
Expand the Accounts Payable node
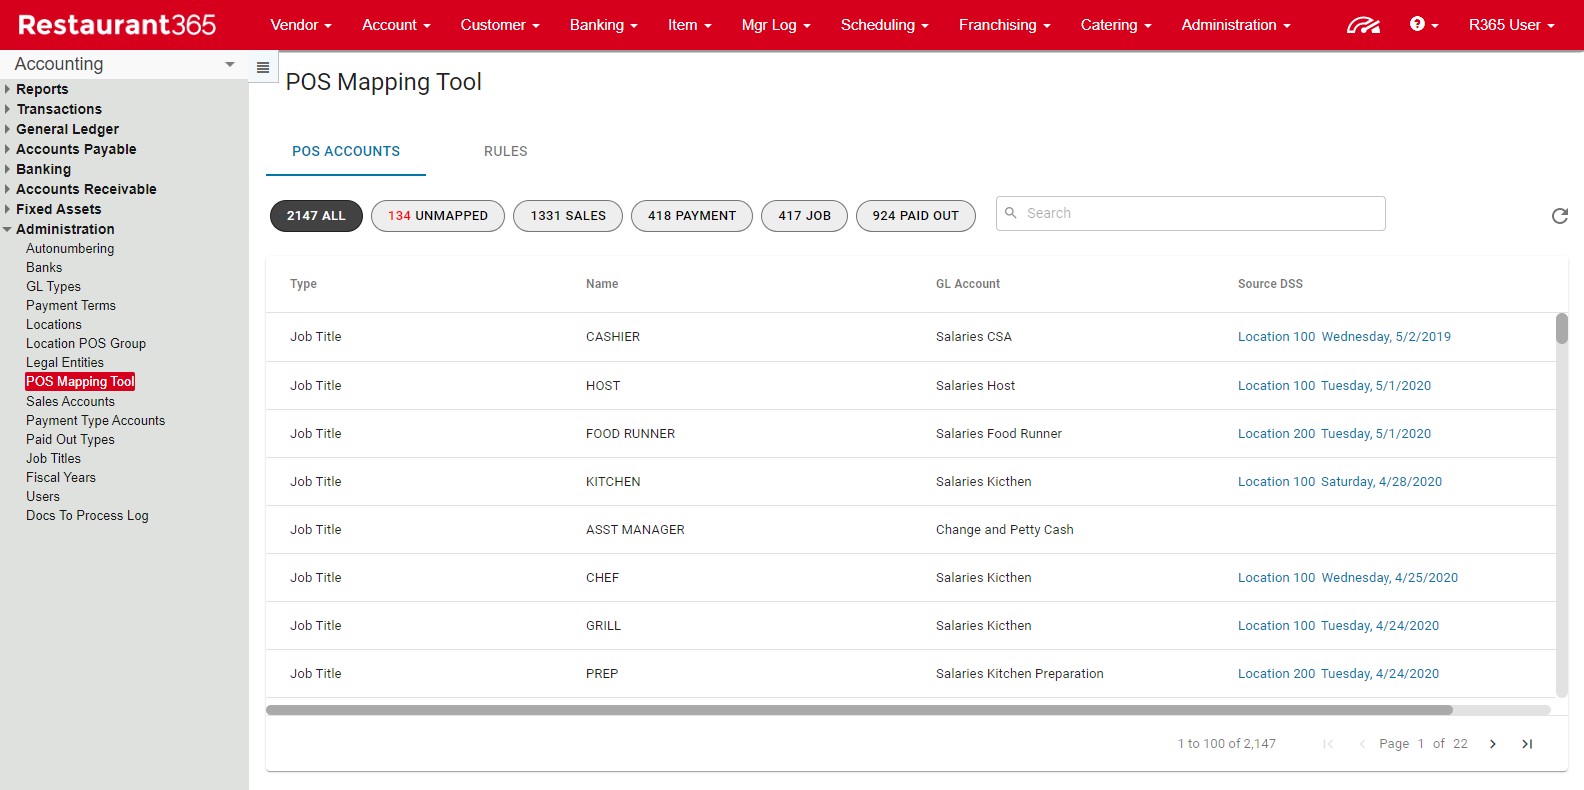coord(7,149)
